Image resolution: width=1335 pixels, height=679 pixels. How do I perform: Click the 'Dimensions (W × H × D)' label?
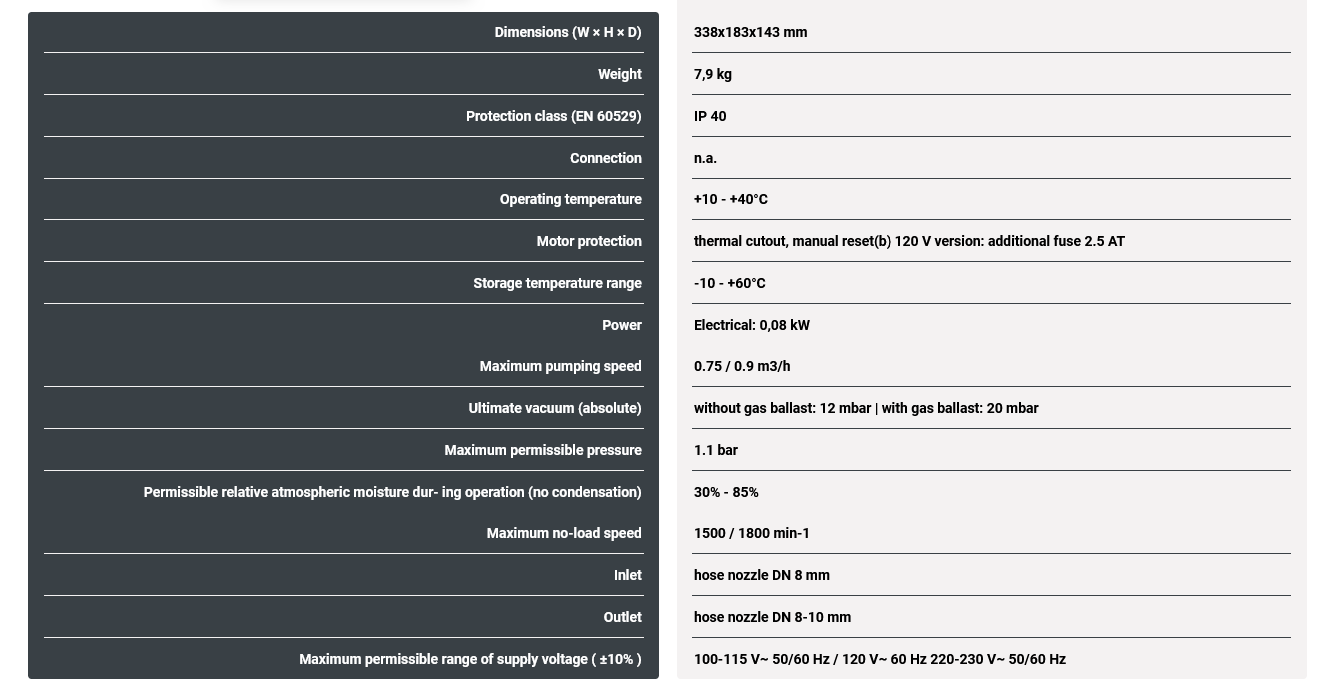567,32
